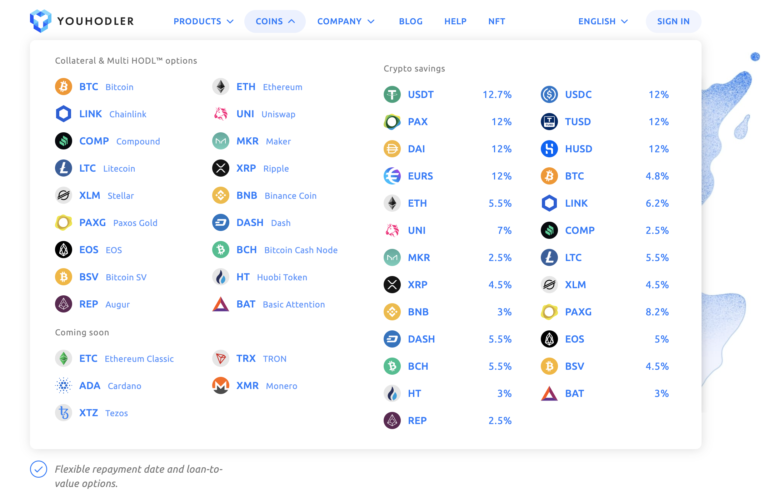
Task: Click the PAX icon in Crypto savings
Action: 392,121
